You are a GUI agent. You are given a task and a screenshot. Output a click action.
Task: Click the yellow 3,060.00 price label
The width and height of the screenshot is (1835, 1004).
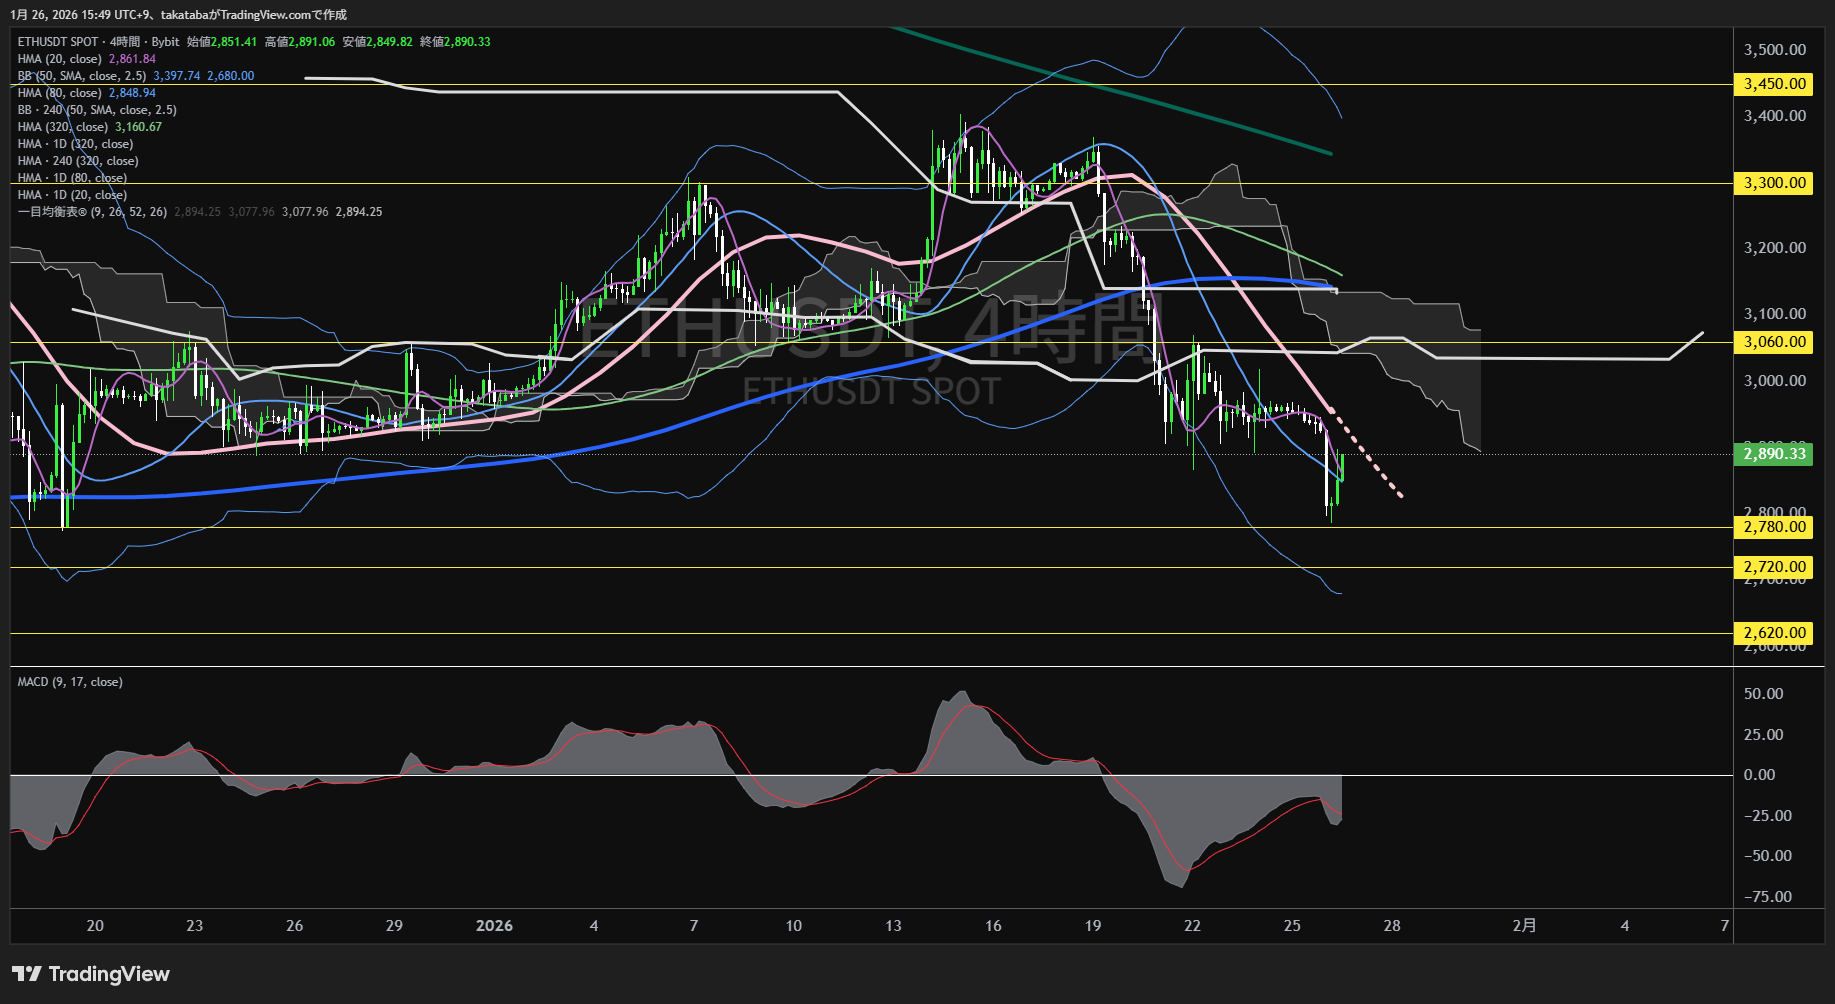pyautogui.click(x=1774, y=342)
